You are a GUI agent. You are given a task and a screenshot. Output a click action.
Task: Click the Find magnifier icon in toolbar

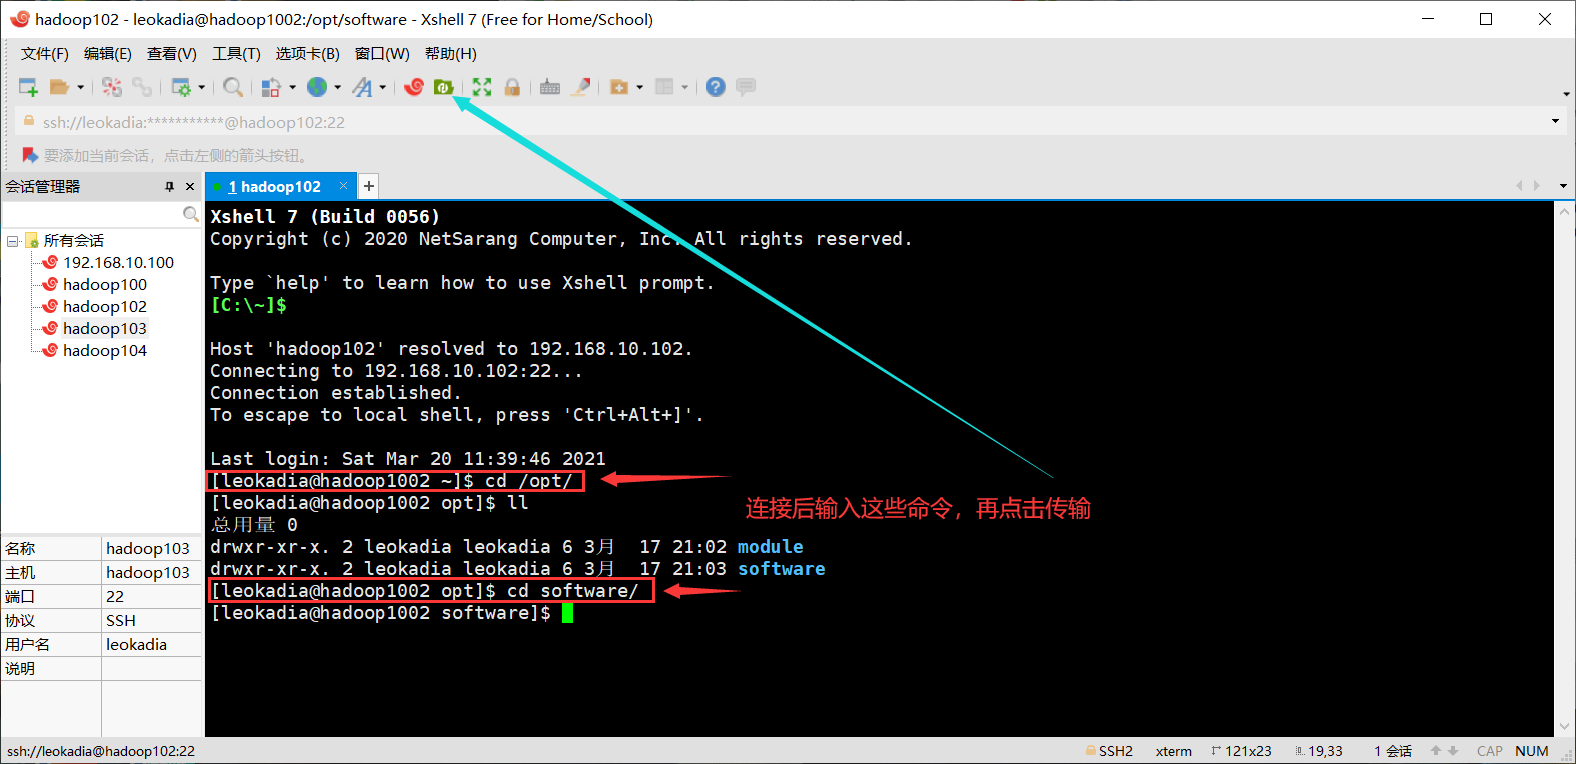tap(232, 87)
